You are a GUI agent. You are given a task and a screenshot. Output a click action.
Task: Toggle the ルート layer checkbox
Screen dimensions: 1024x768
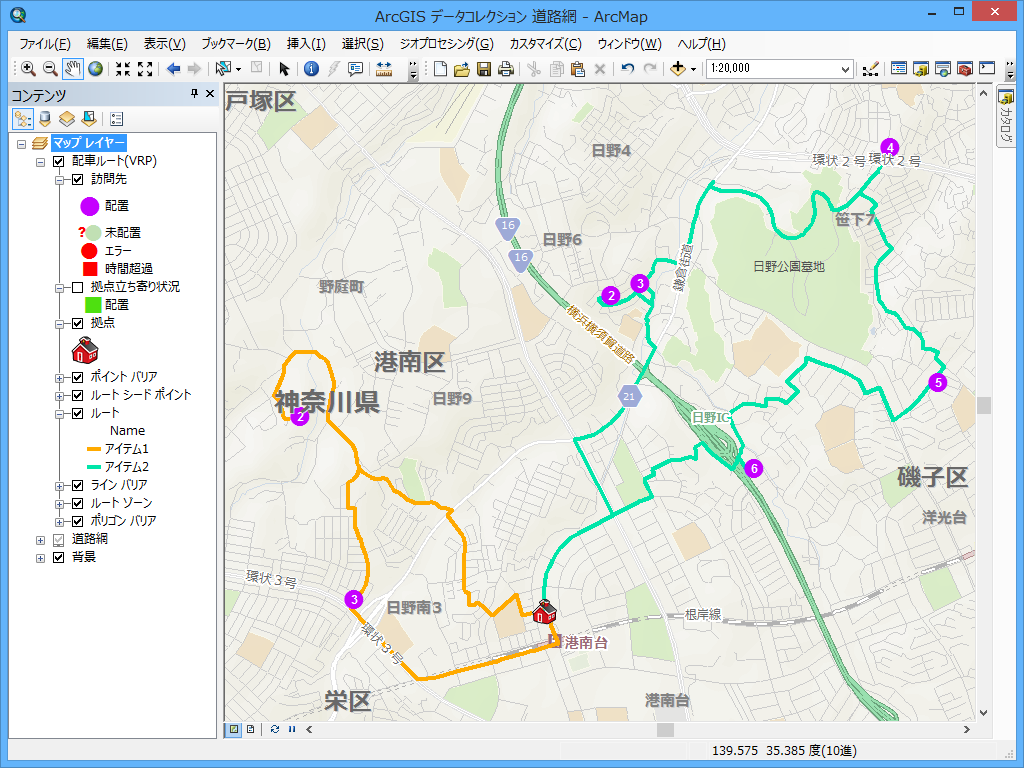[x=77, y=413]
